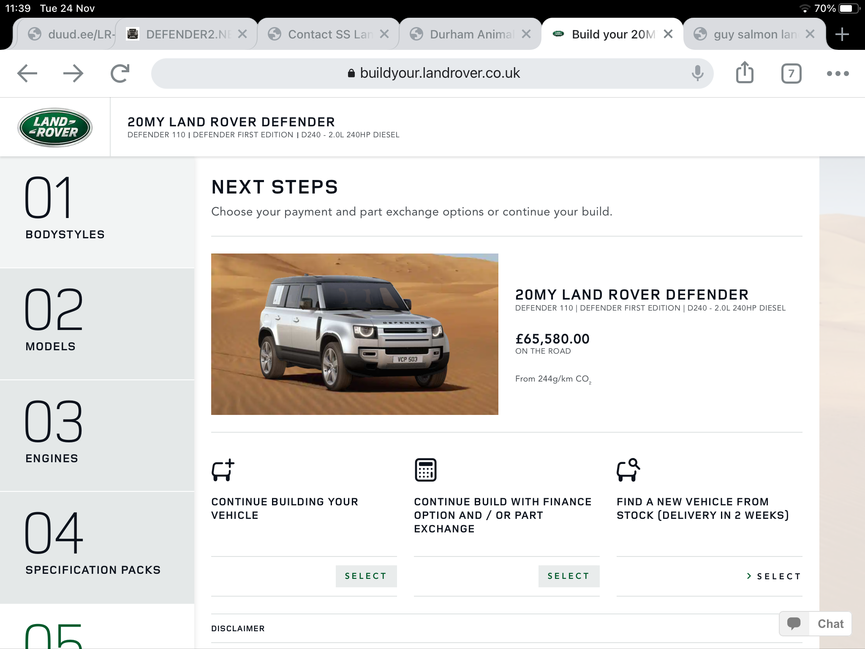865x649 pixels.
Task: Open the tab switcher showing 7 tabs
Action: (791, 73)
